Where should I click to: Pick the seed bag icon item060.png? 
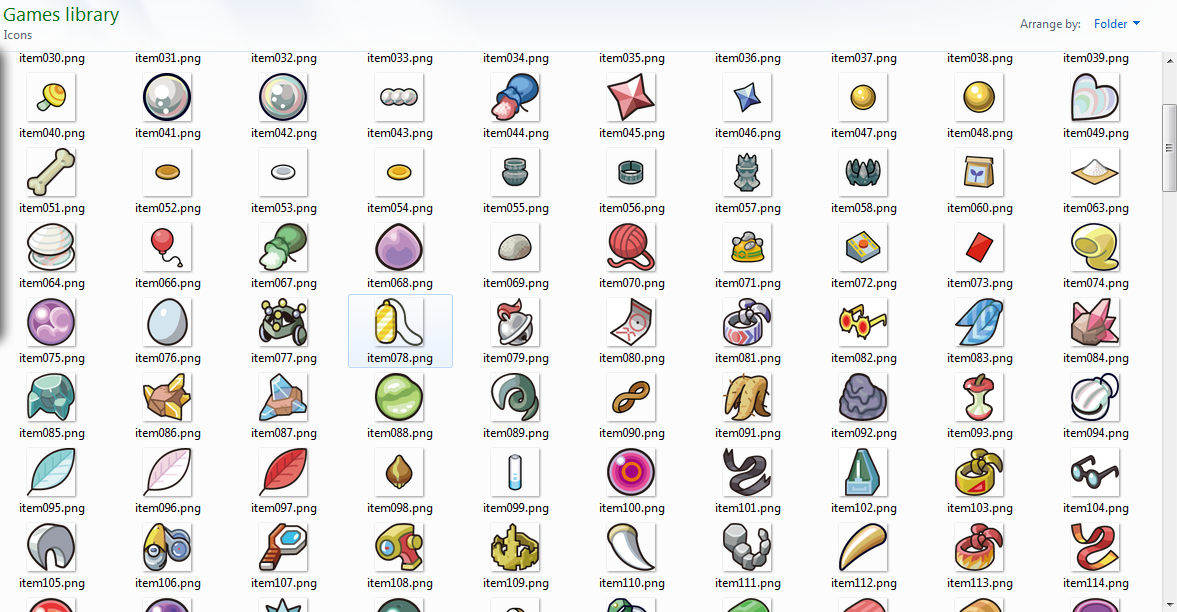(980, 172)
